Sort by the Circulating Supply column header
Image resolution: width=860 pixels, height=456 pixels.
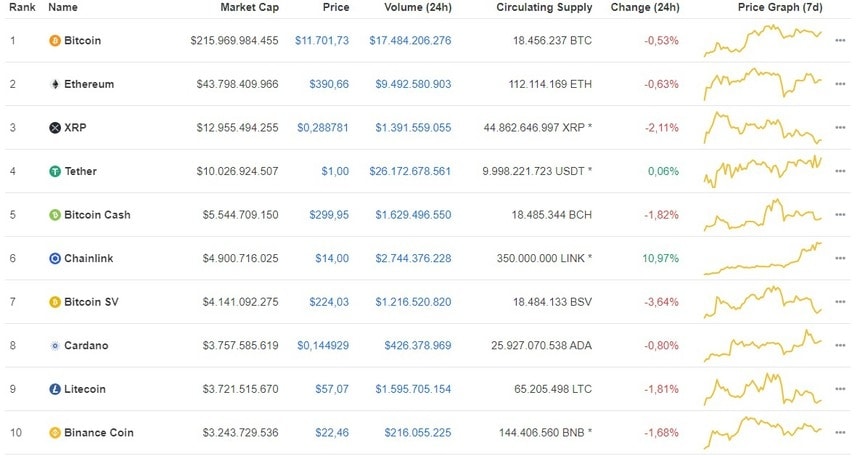544,7
